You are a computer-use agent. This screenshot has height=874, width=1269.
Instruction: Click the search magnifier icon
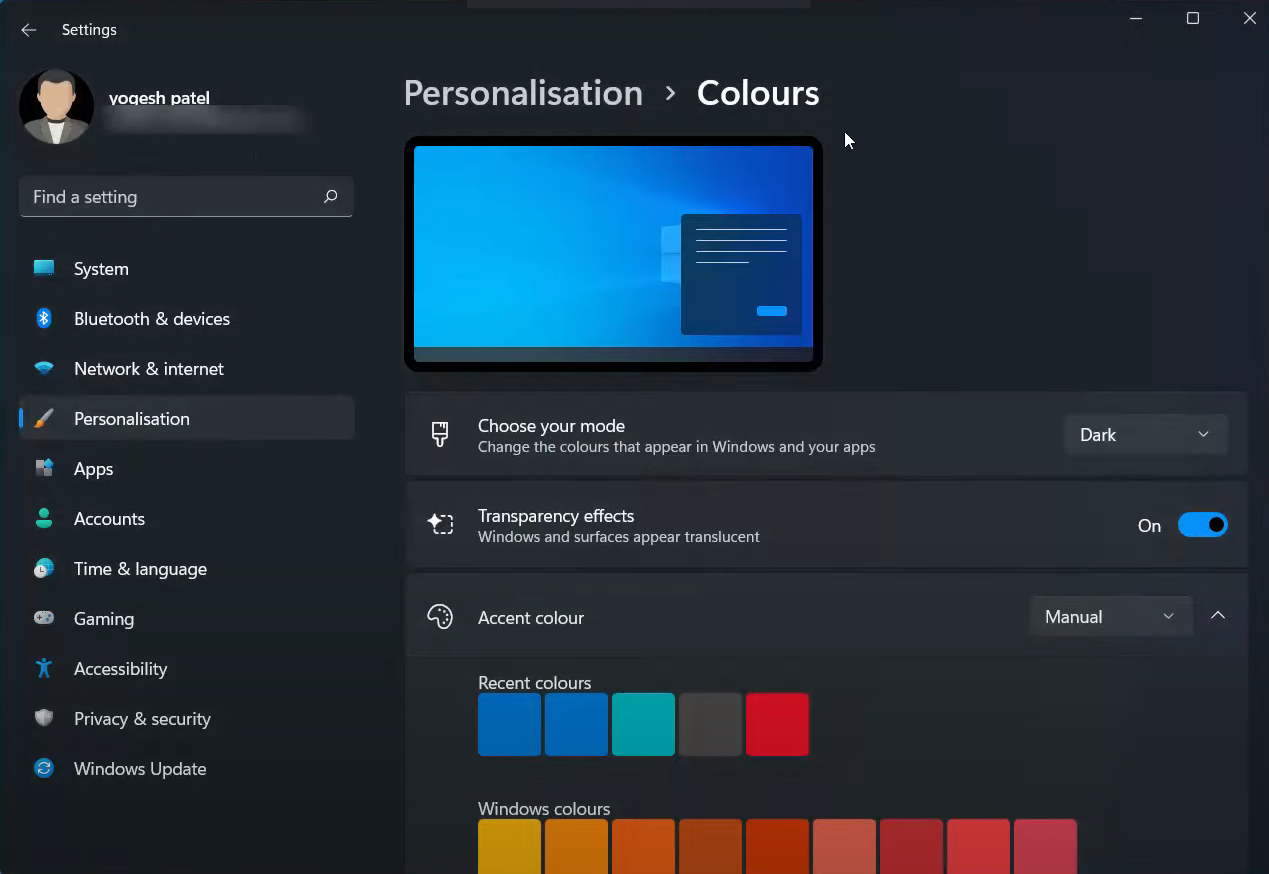point(330,197)
